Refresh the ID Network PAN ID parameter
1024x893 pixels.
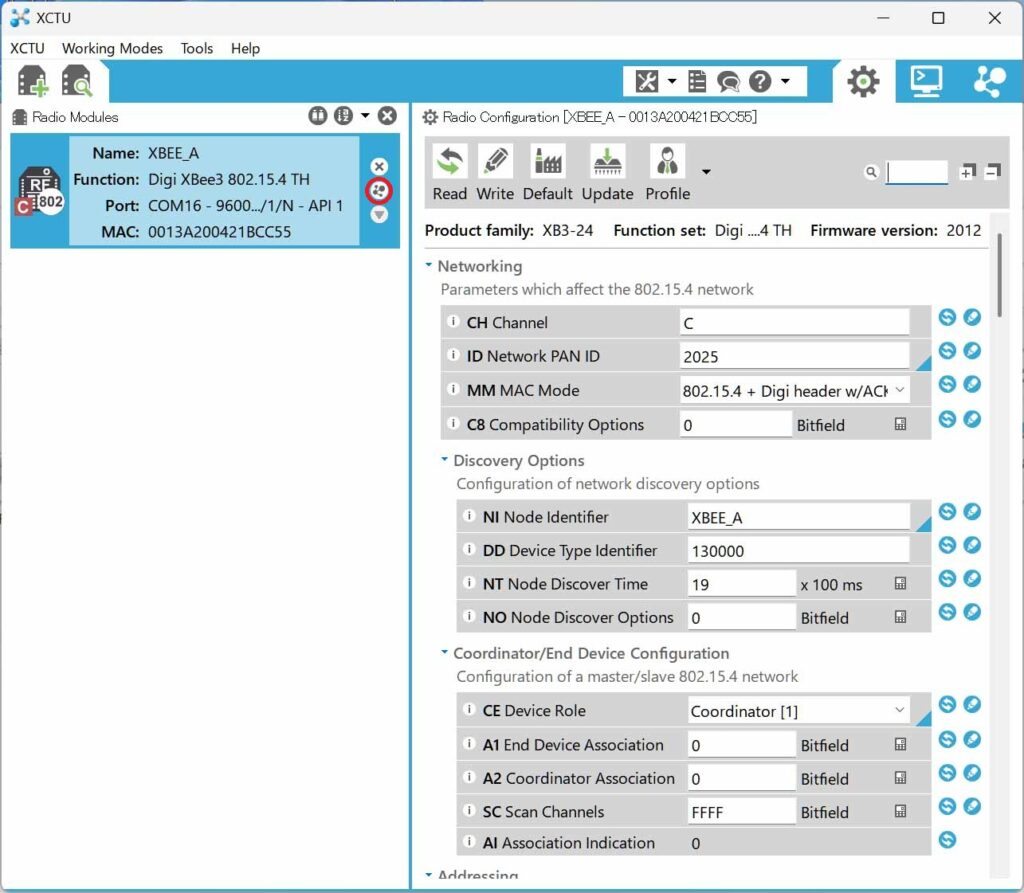click(x=948, y=351)
